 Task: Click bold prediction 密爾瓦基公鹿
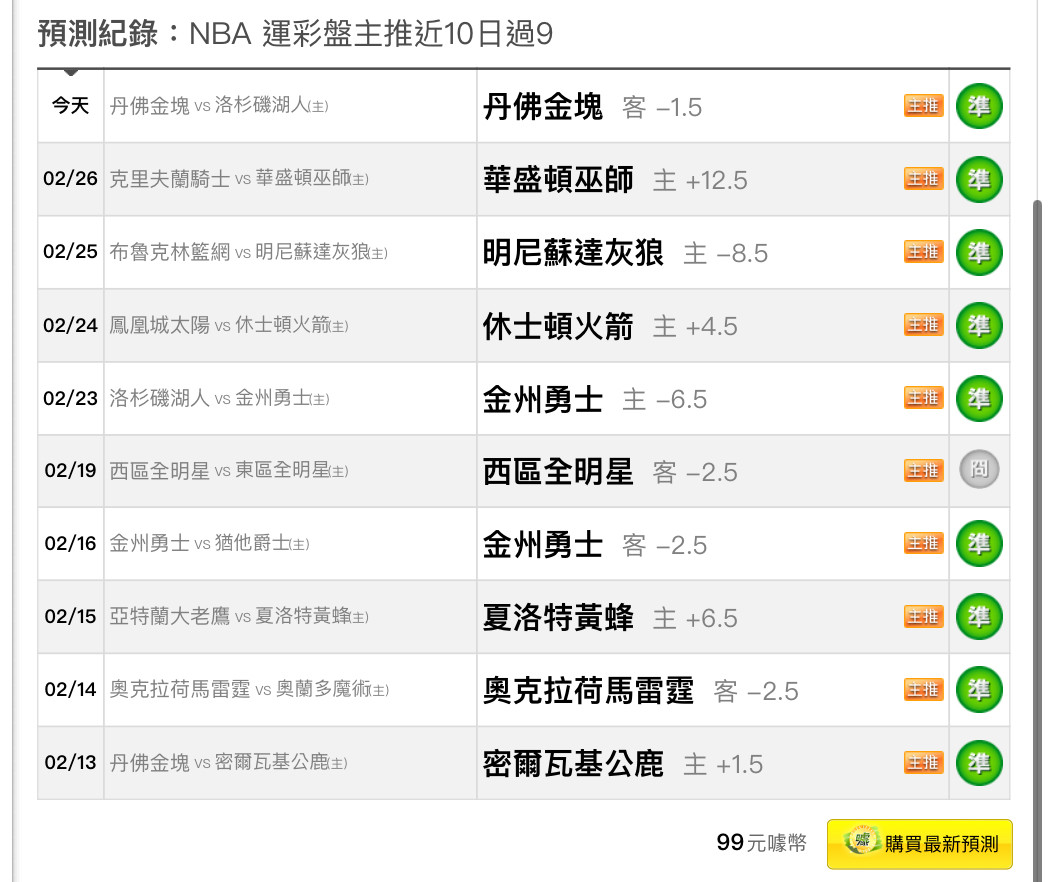click(573, 763)
